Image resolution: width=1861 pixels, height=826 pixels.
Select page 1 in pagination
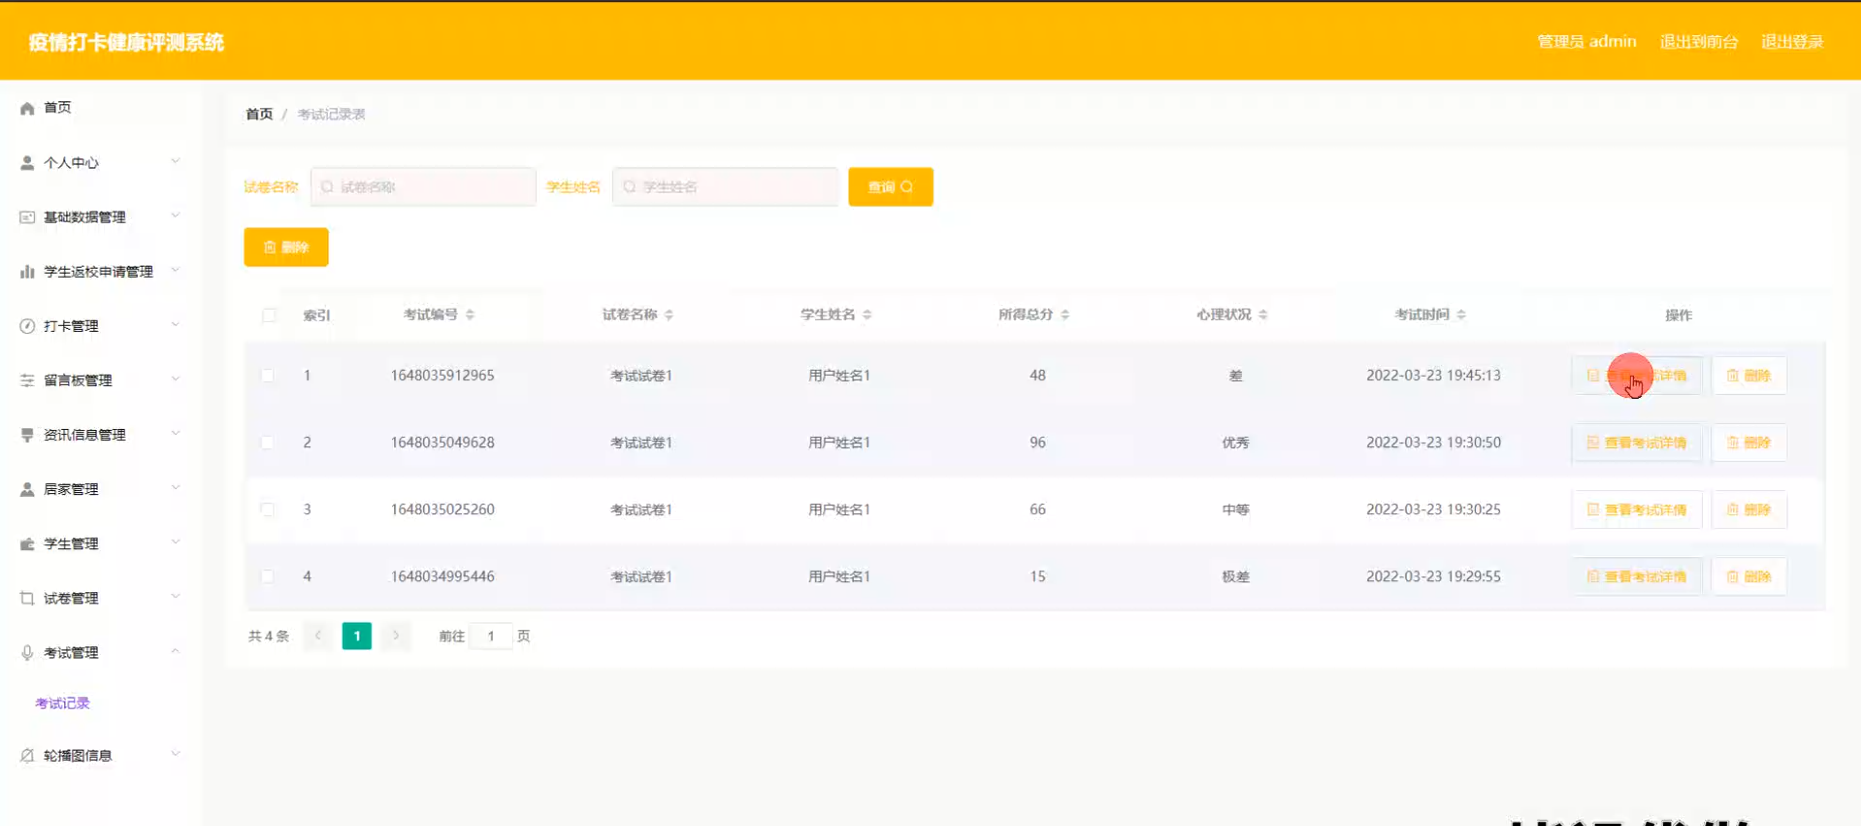[357, 636]
